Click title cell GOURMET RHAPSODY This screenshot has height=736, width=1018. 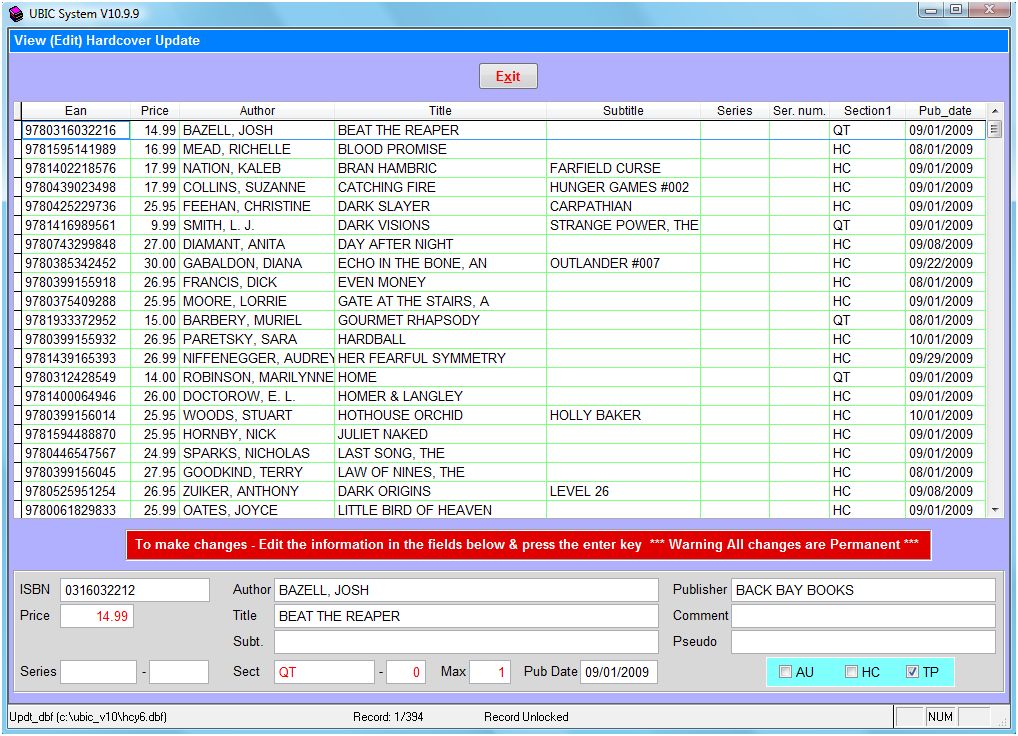pyautogui.click(x=440, y=320)
